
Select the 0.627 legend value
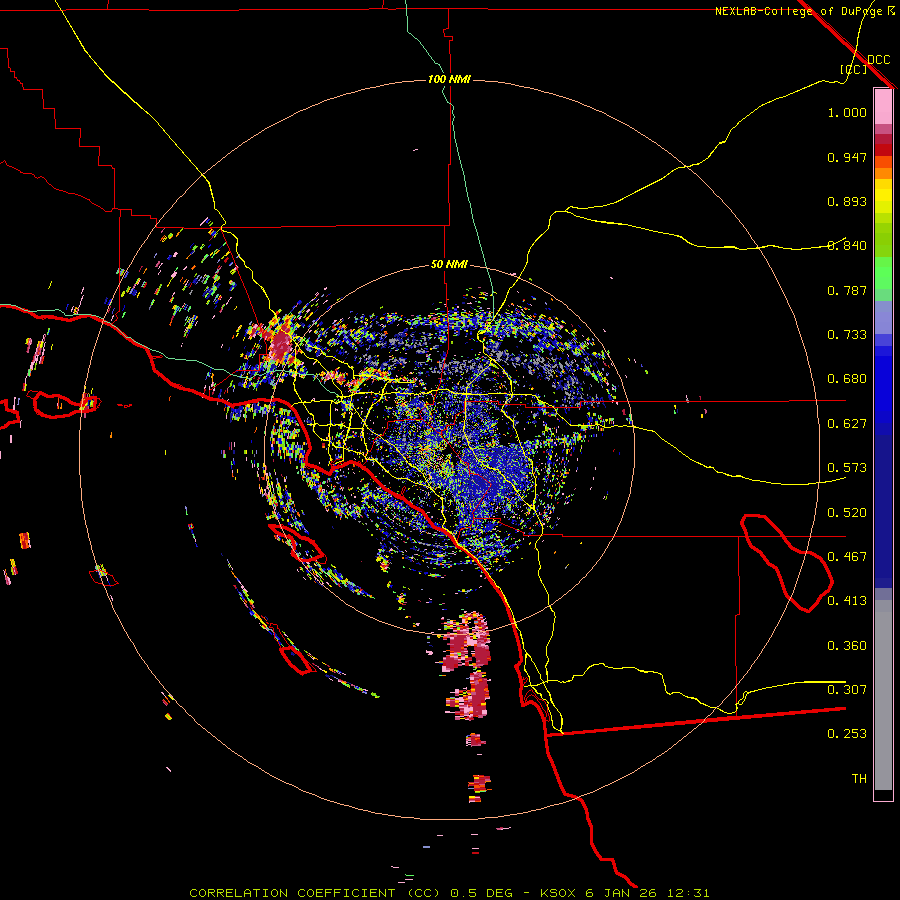click(x=847, y=424)
